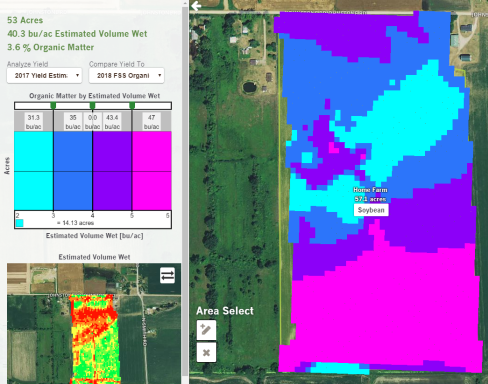Click the 0.0 bu/ac value box
This screenshot has height=384, width=488.
coord(92,122)
